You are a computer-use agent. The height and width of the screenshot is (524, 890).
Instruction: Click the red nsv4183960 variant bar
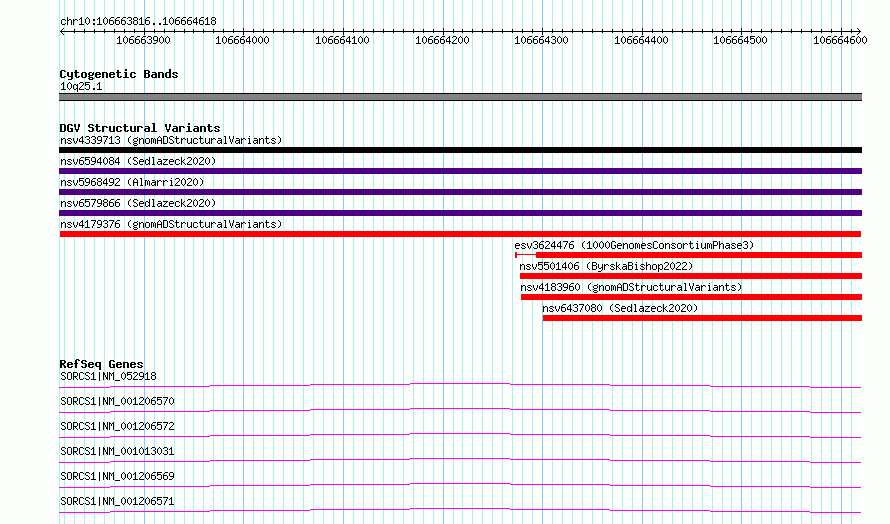(x=691, y=297)
